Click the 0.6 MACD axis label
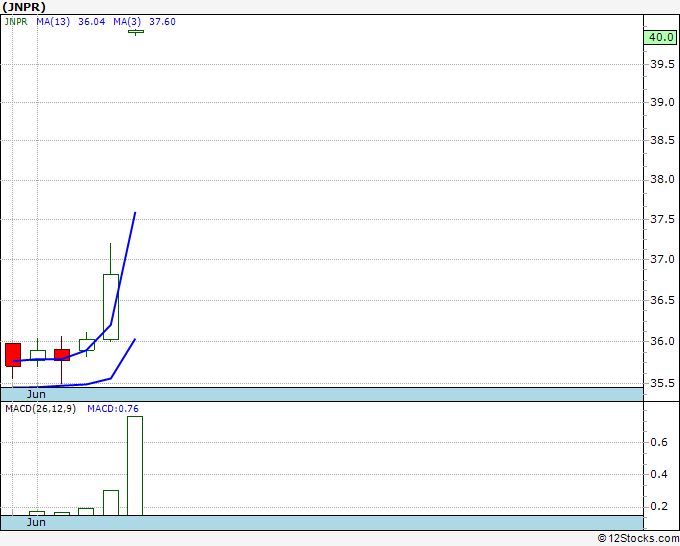Image resolution: width=680 pixels, height=546 pixels. [659, 442]
